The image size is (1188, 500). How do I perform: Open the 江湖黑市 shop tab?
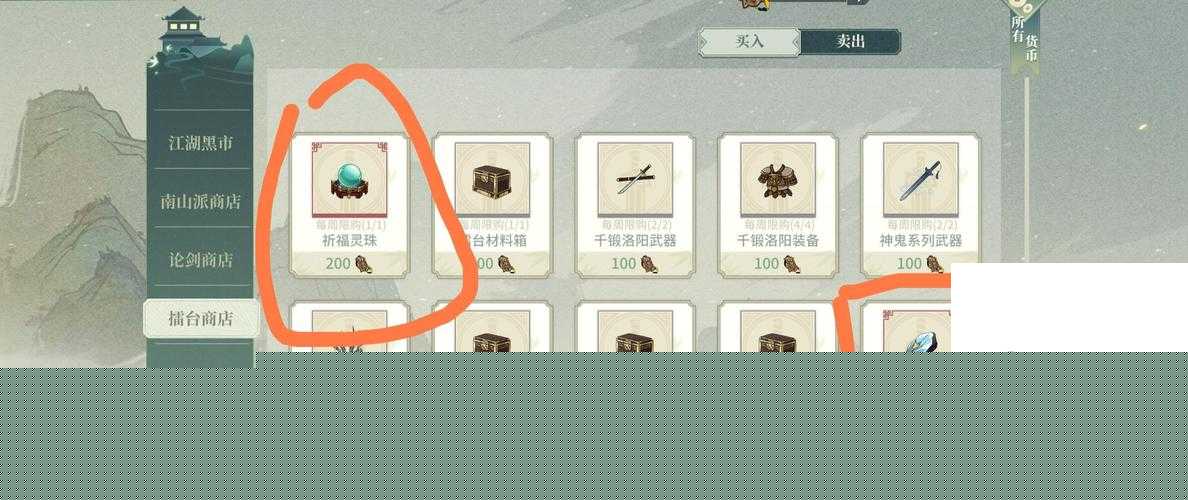coord(201,143)
